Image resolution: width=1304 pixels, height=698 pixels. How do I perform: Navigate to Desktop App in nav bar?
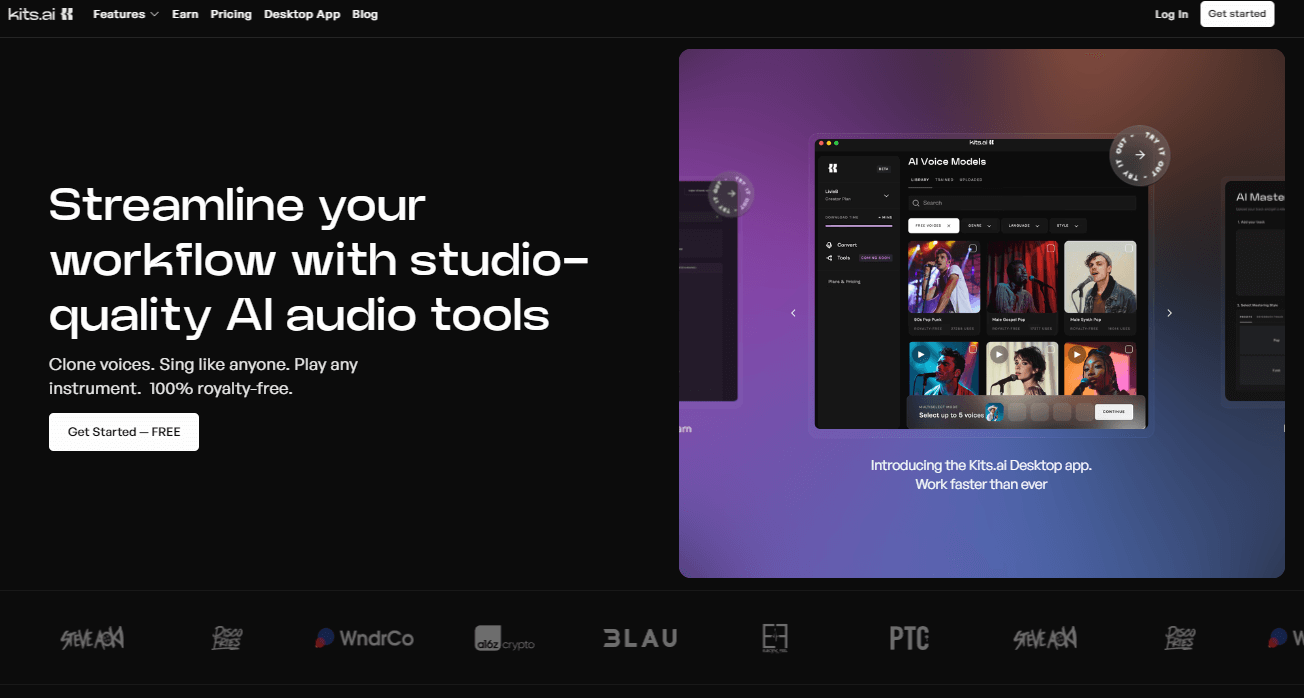(302, 14)
